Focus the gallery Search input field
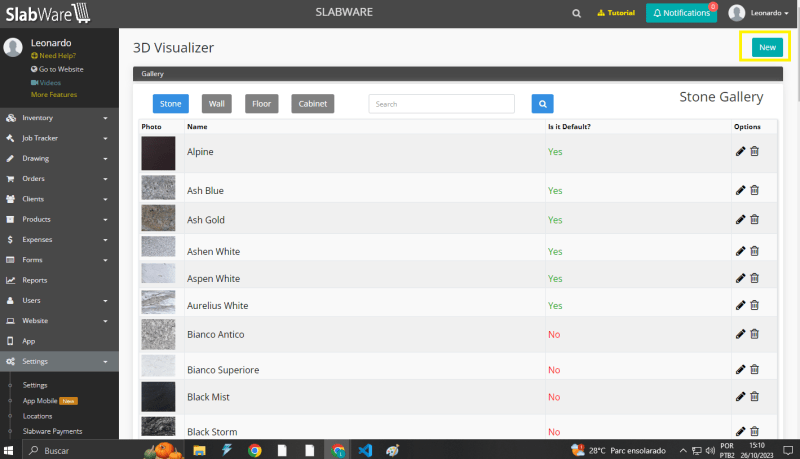The height and width of the screenshot is (459, 800). (x=441, y=104)
